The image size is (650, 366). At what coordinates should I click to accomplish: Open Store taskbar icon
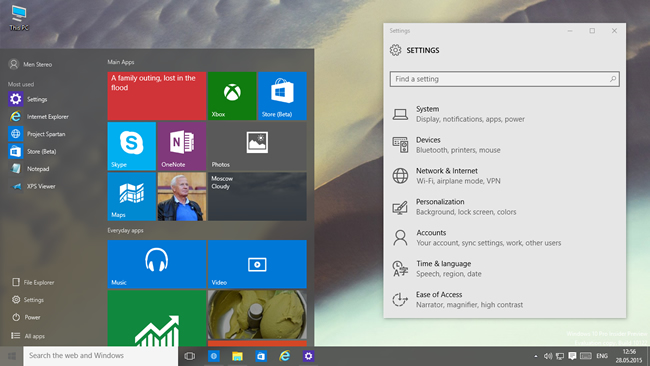tap(261, 356)
